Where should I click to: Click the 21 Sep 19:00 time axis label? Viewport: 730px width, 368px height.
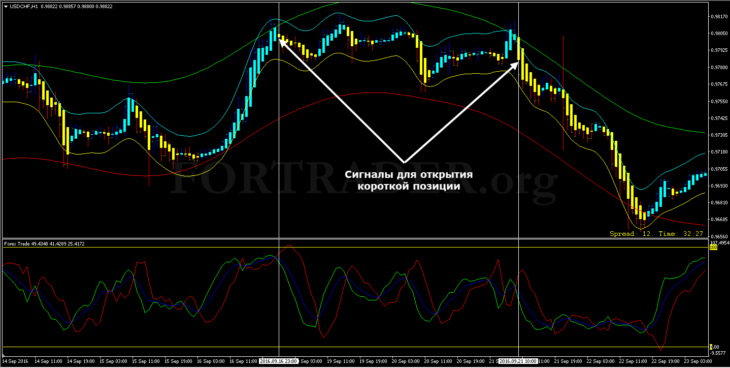(x=568, y=361)
